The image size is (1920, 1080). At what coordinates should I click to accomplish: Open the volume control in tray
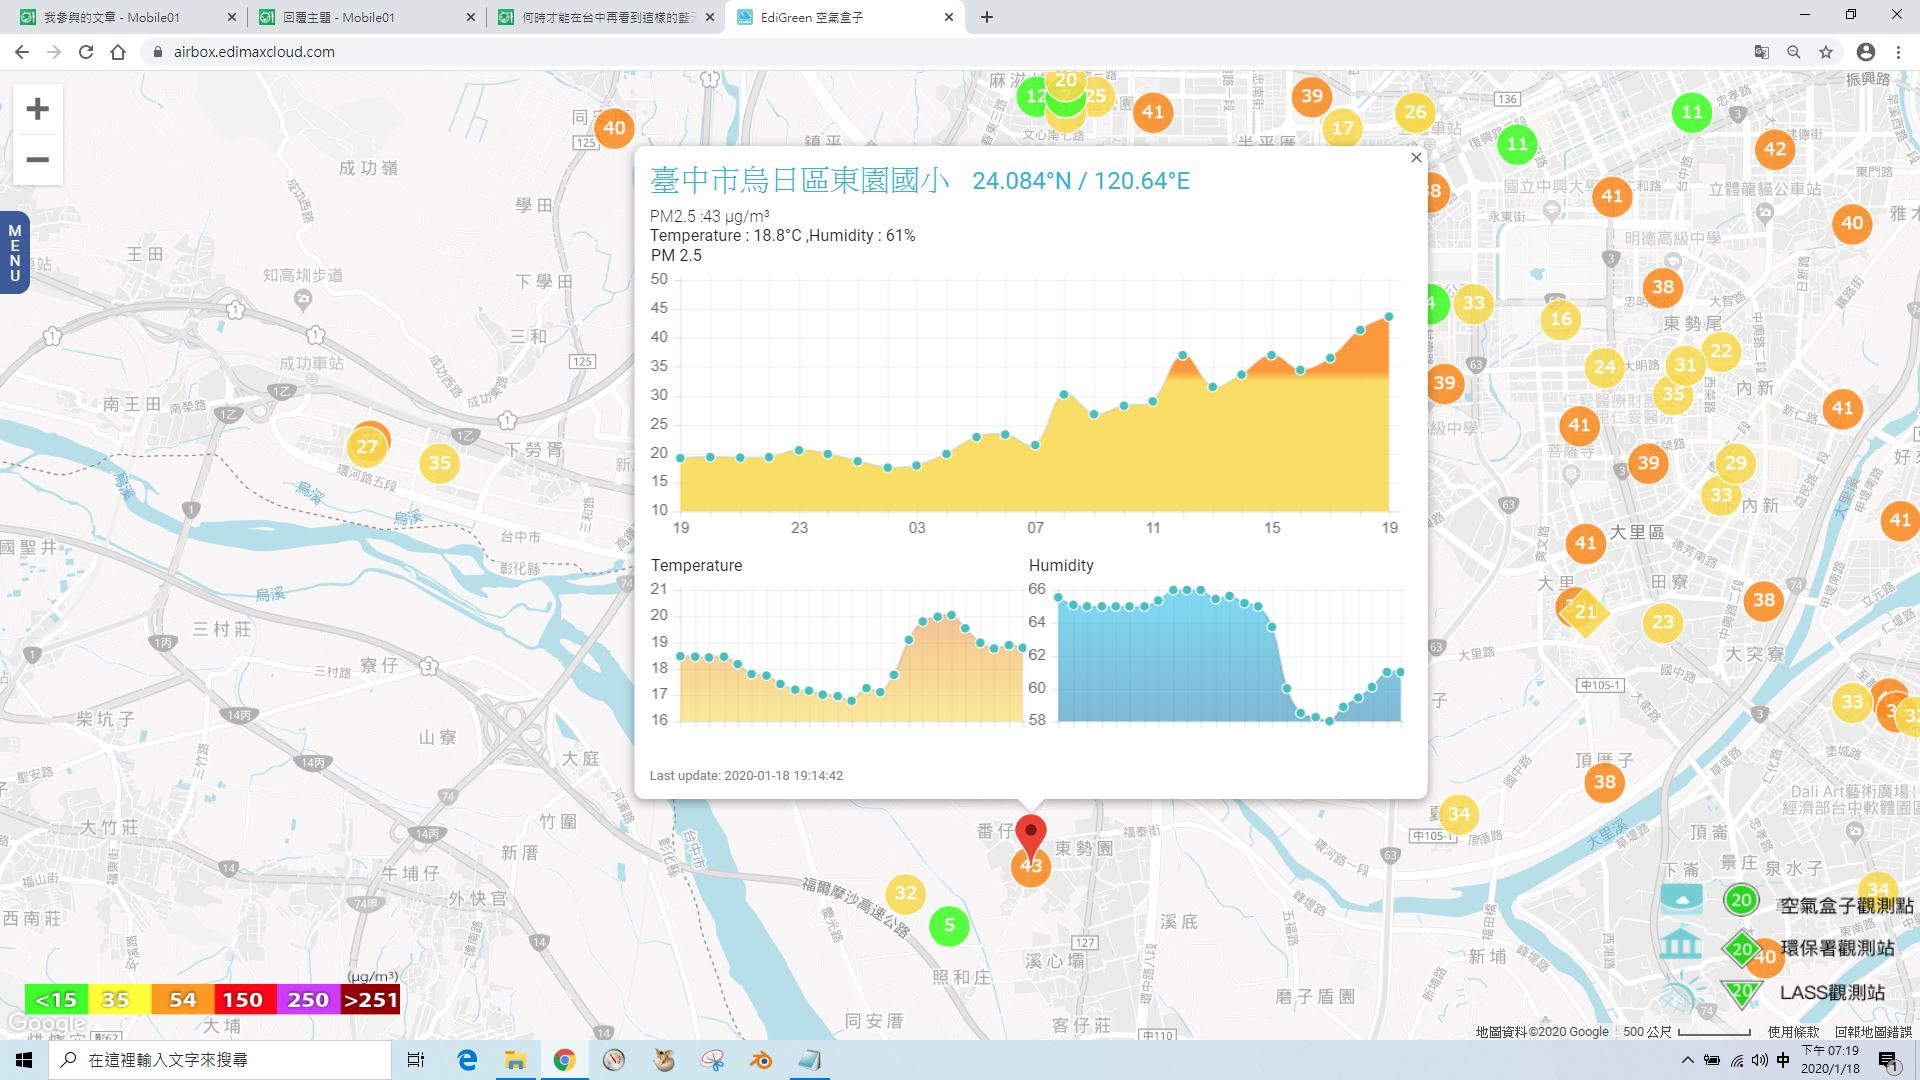click(x=1760, y=1060)
